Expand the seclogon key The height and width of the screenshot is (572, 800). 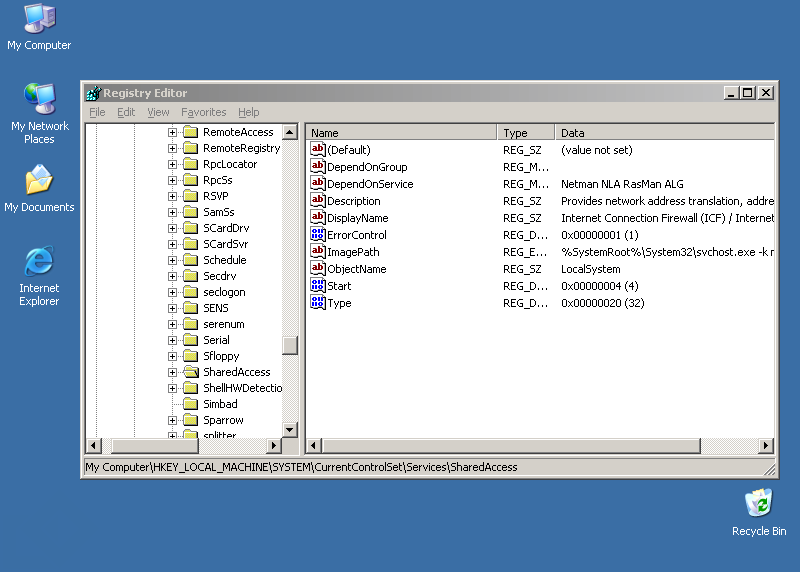pos(172,292)
